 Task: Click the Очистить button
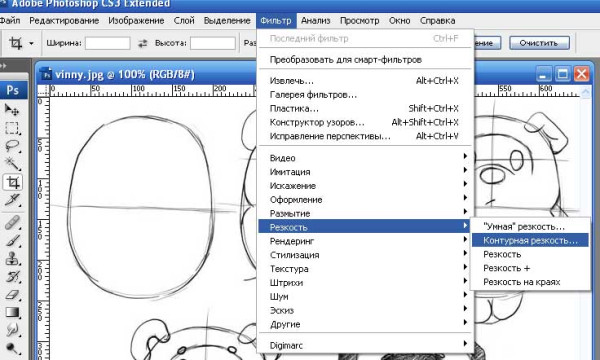tap(539, 43)
